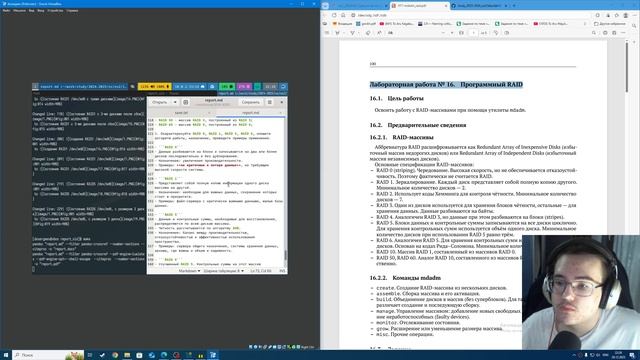Open the other favorites folder
640x360 pixels.
coord(610,24)
